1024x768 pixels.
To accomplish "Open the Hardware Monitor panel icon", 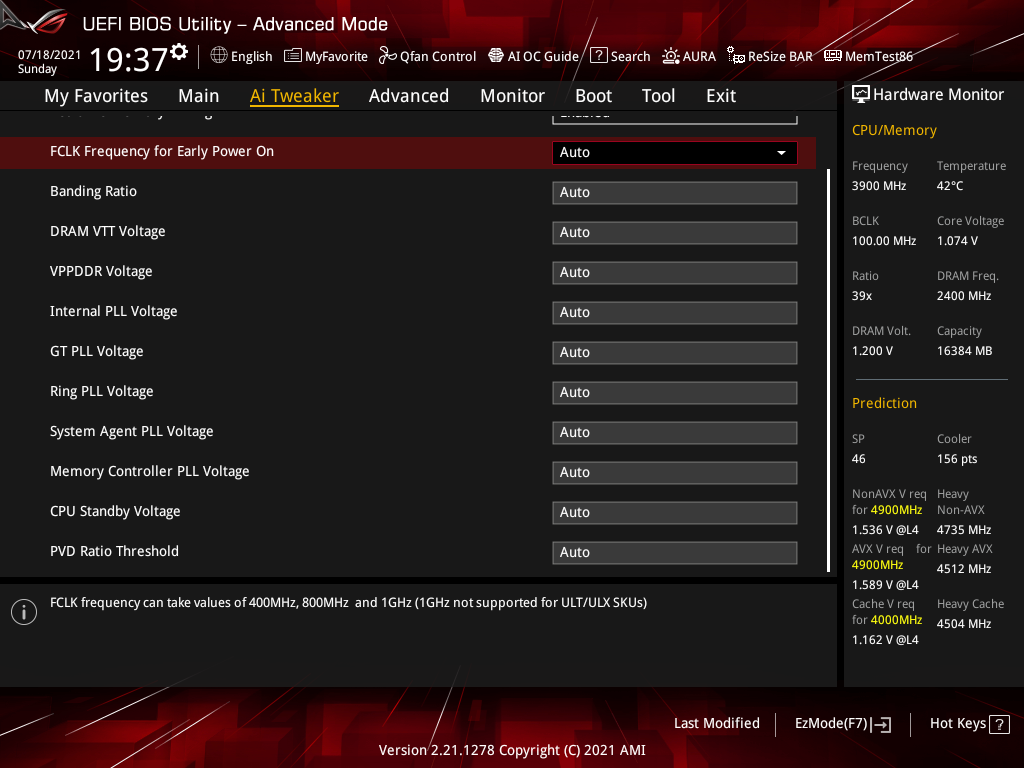I will pos(861,93).
